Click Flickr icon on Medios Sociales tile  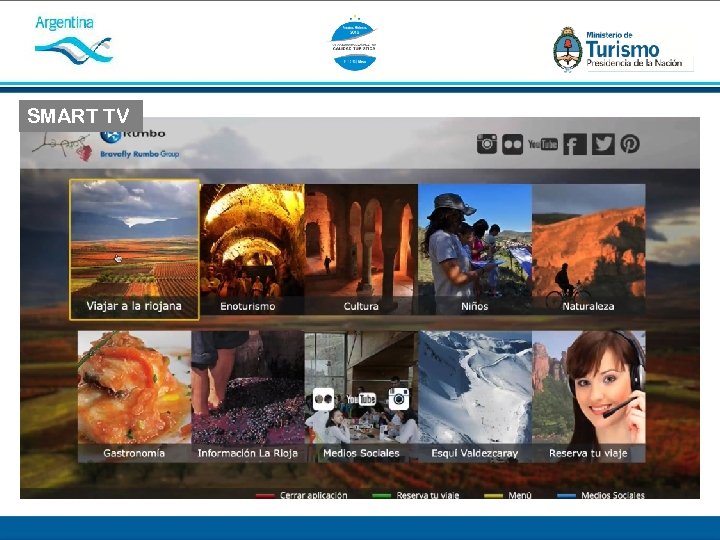tap(323, 399)
